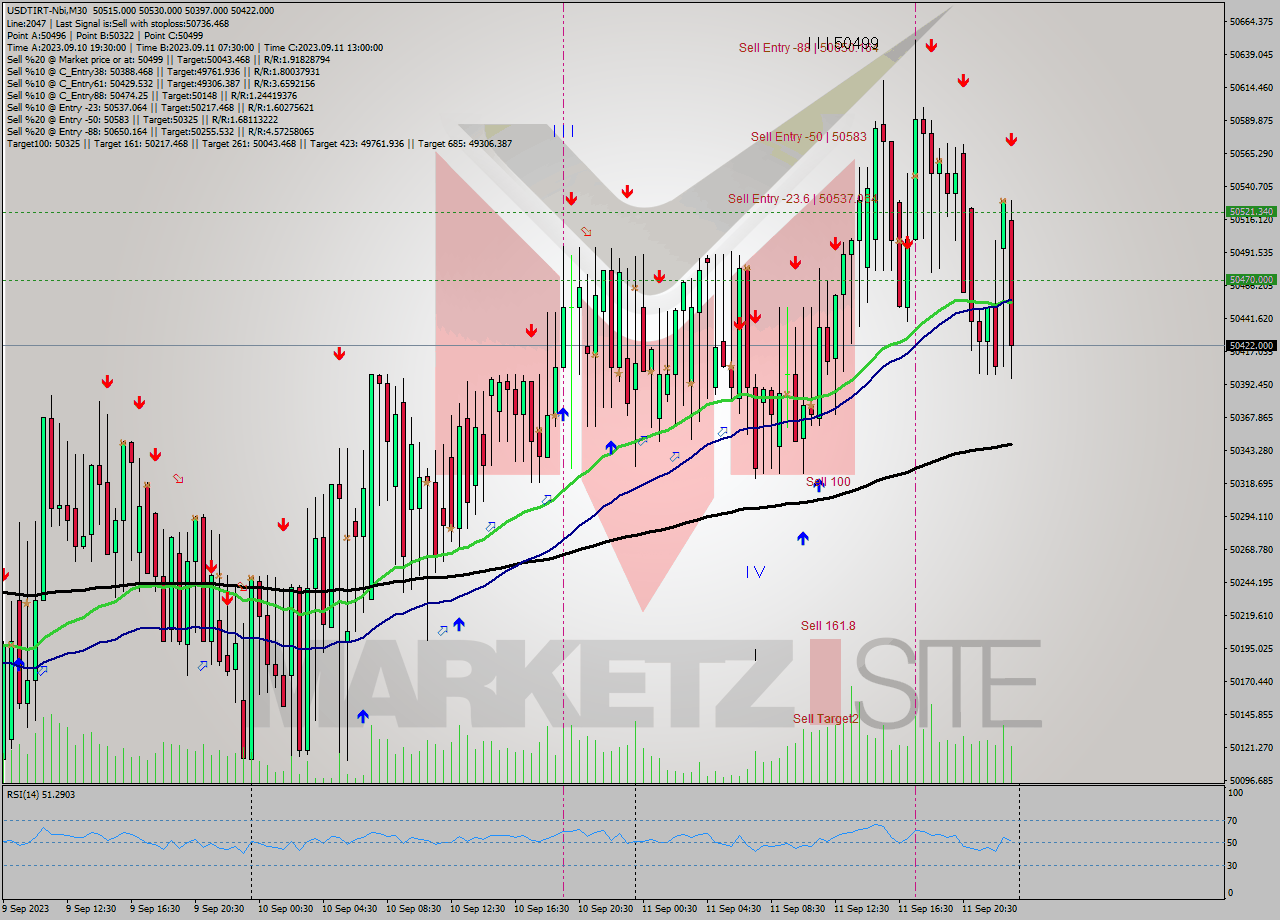1280x920 pixels.
Task: Click the '9 Sep 20:30' time label
Action: tap(219, 909)
